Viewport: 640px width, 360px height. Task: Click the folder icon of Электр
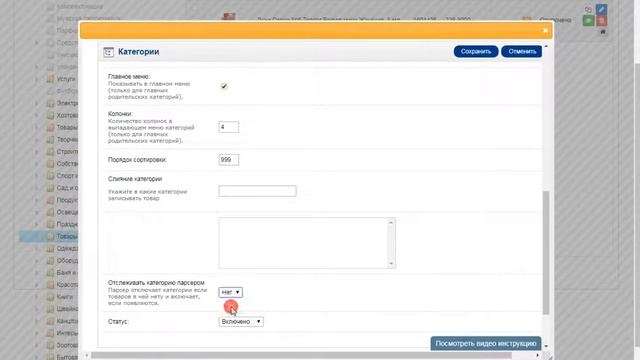50,103
